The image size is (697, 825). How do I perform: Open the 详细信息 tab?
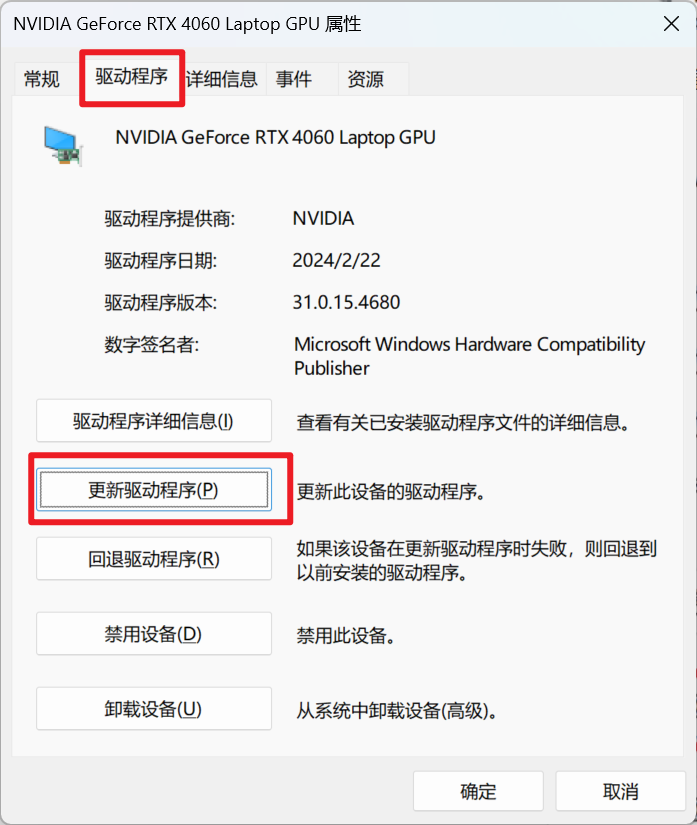tap(221, 79)
